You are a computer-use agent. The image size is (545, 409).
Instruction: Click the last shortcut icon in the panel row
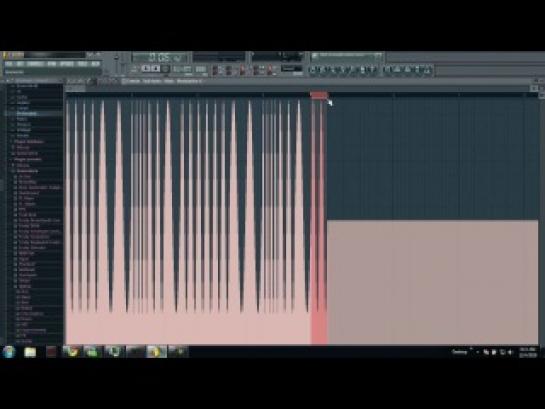click(427, 70)
